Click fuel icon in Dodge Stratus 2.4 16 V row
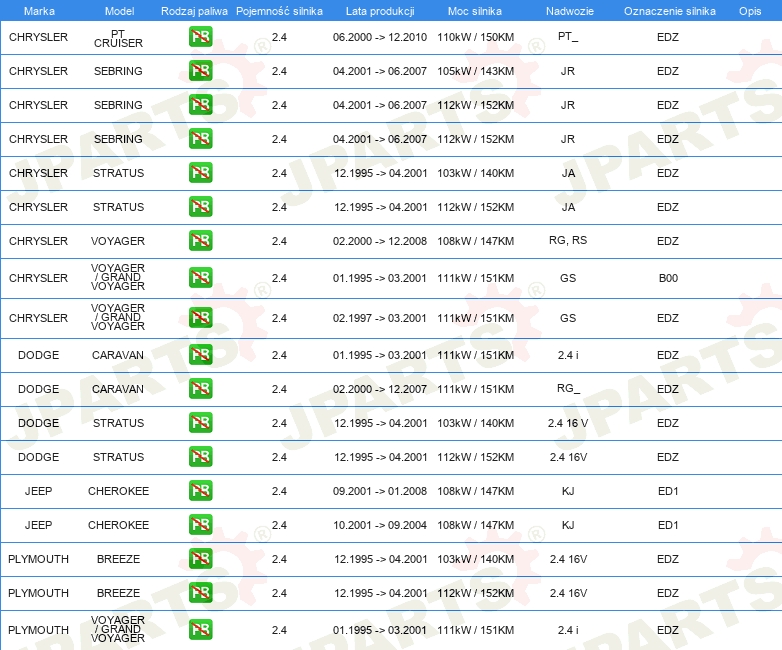 tap(200, 423)
